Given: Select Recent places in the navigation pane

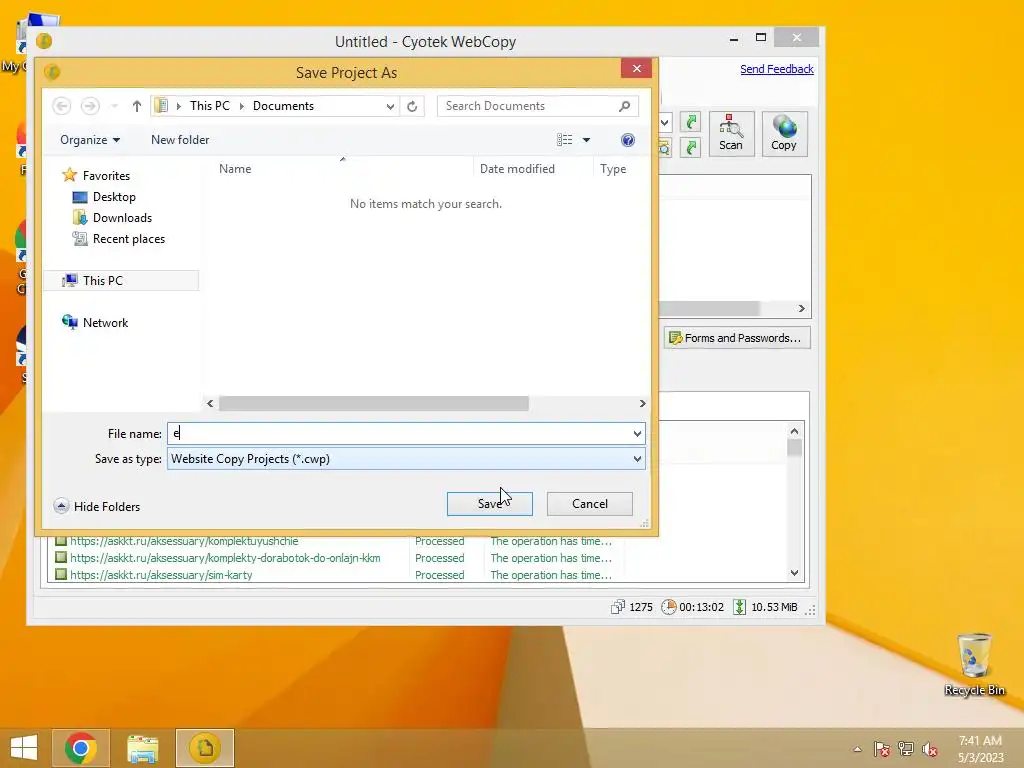Looking at the screenshot, I should pos(119,239).
